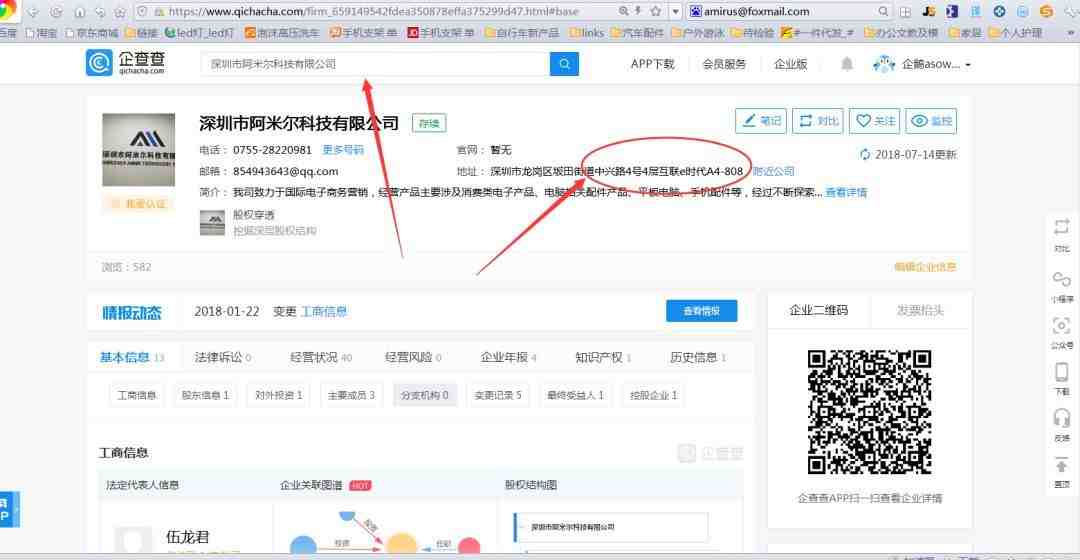Image resolution: width=1080 pixels, height=560 pixels.
Task: Click the 企业关联图谱 heading
Action: tap(311, 485)
